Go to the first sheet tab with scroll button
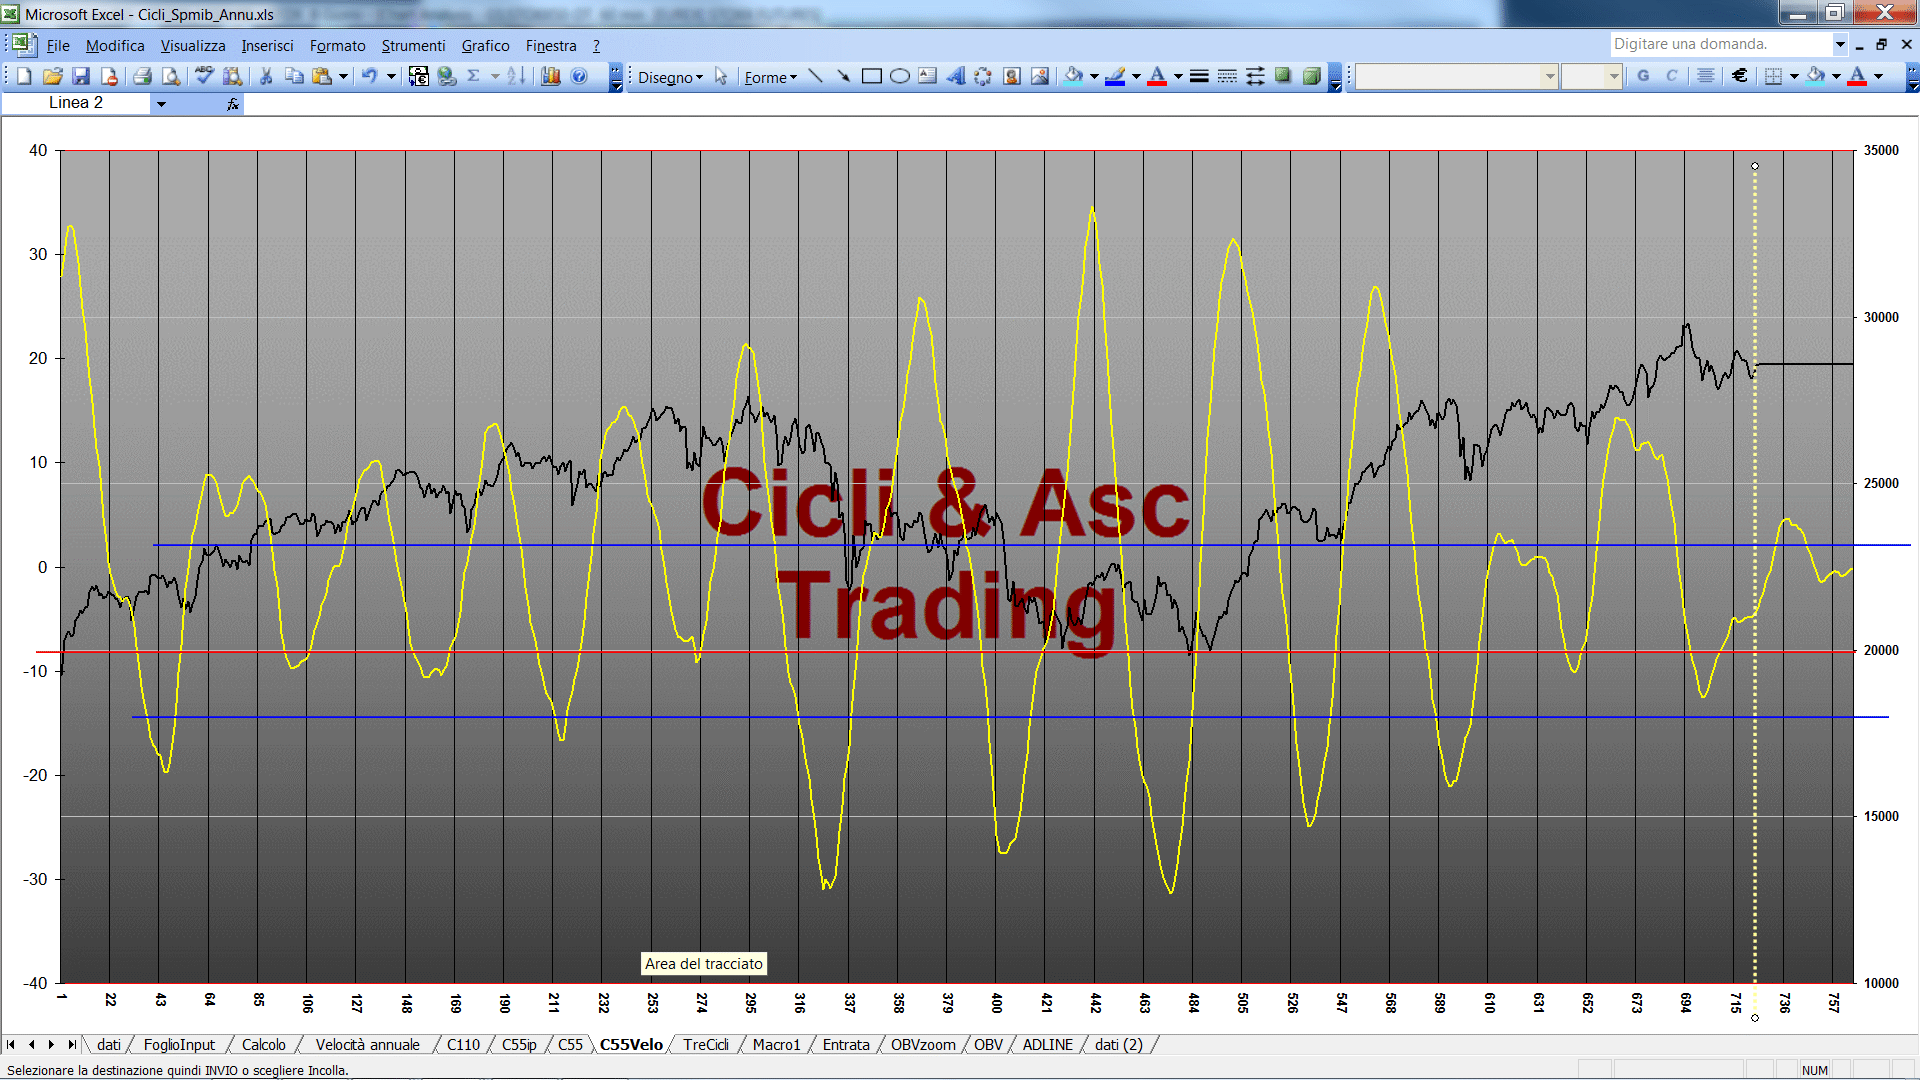1920x1080 pixels. pos(11,1044)
